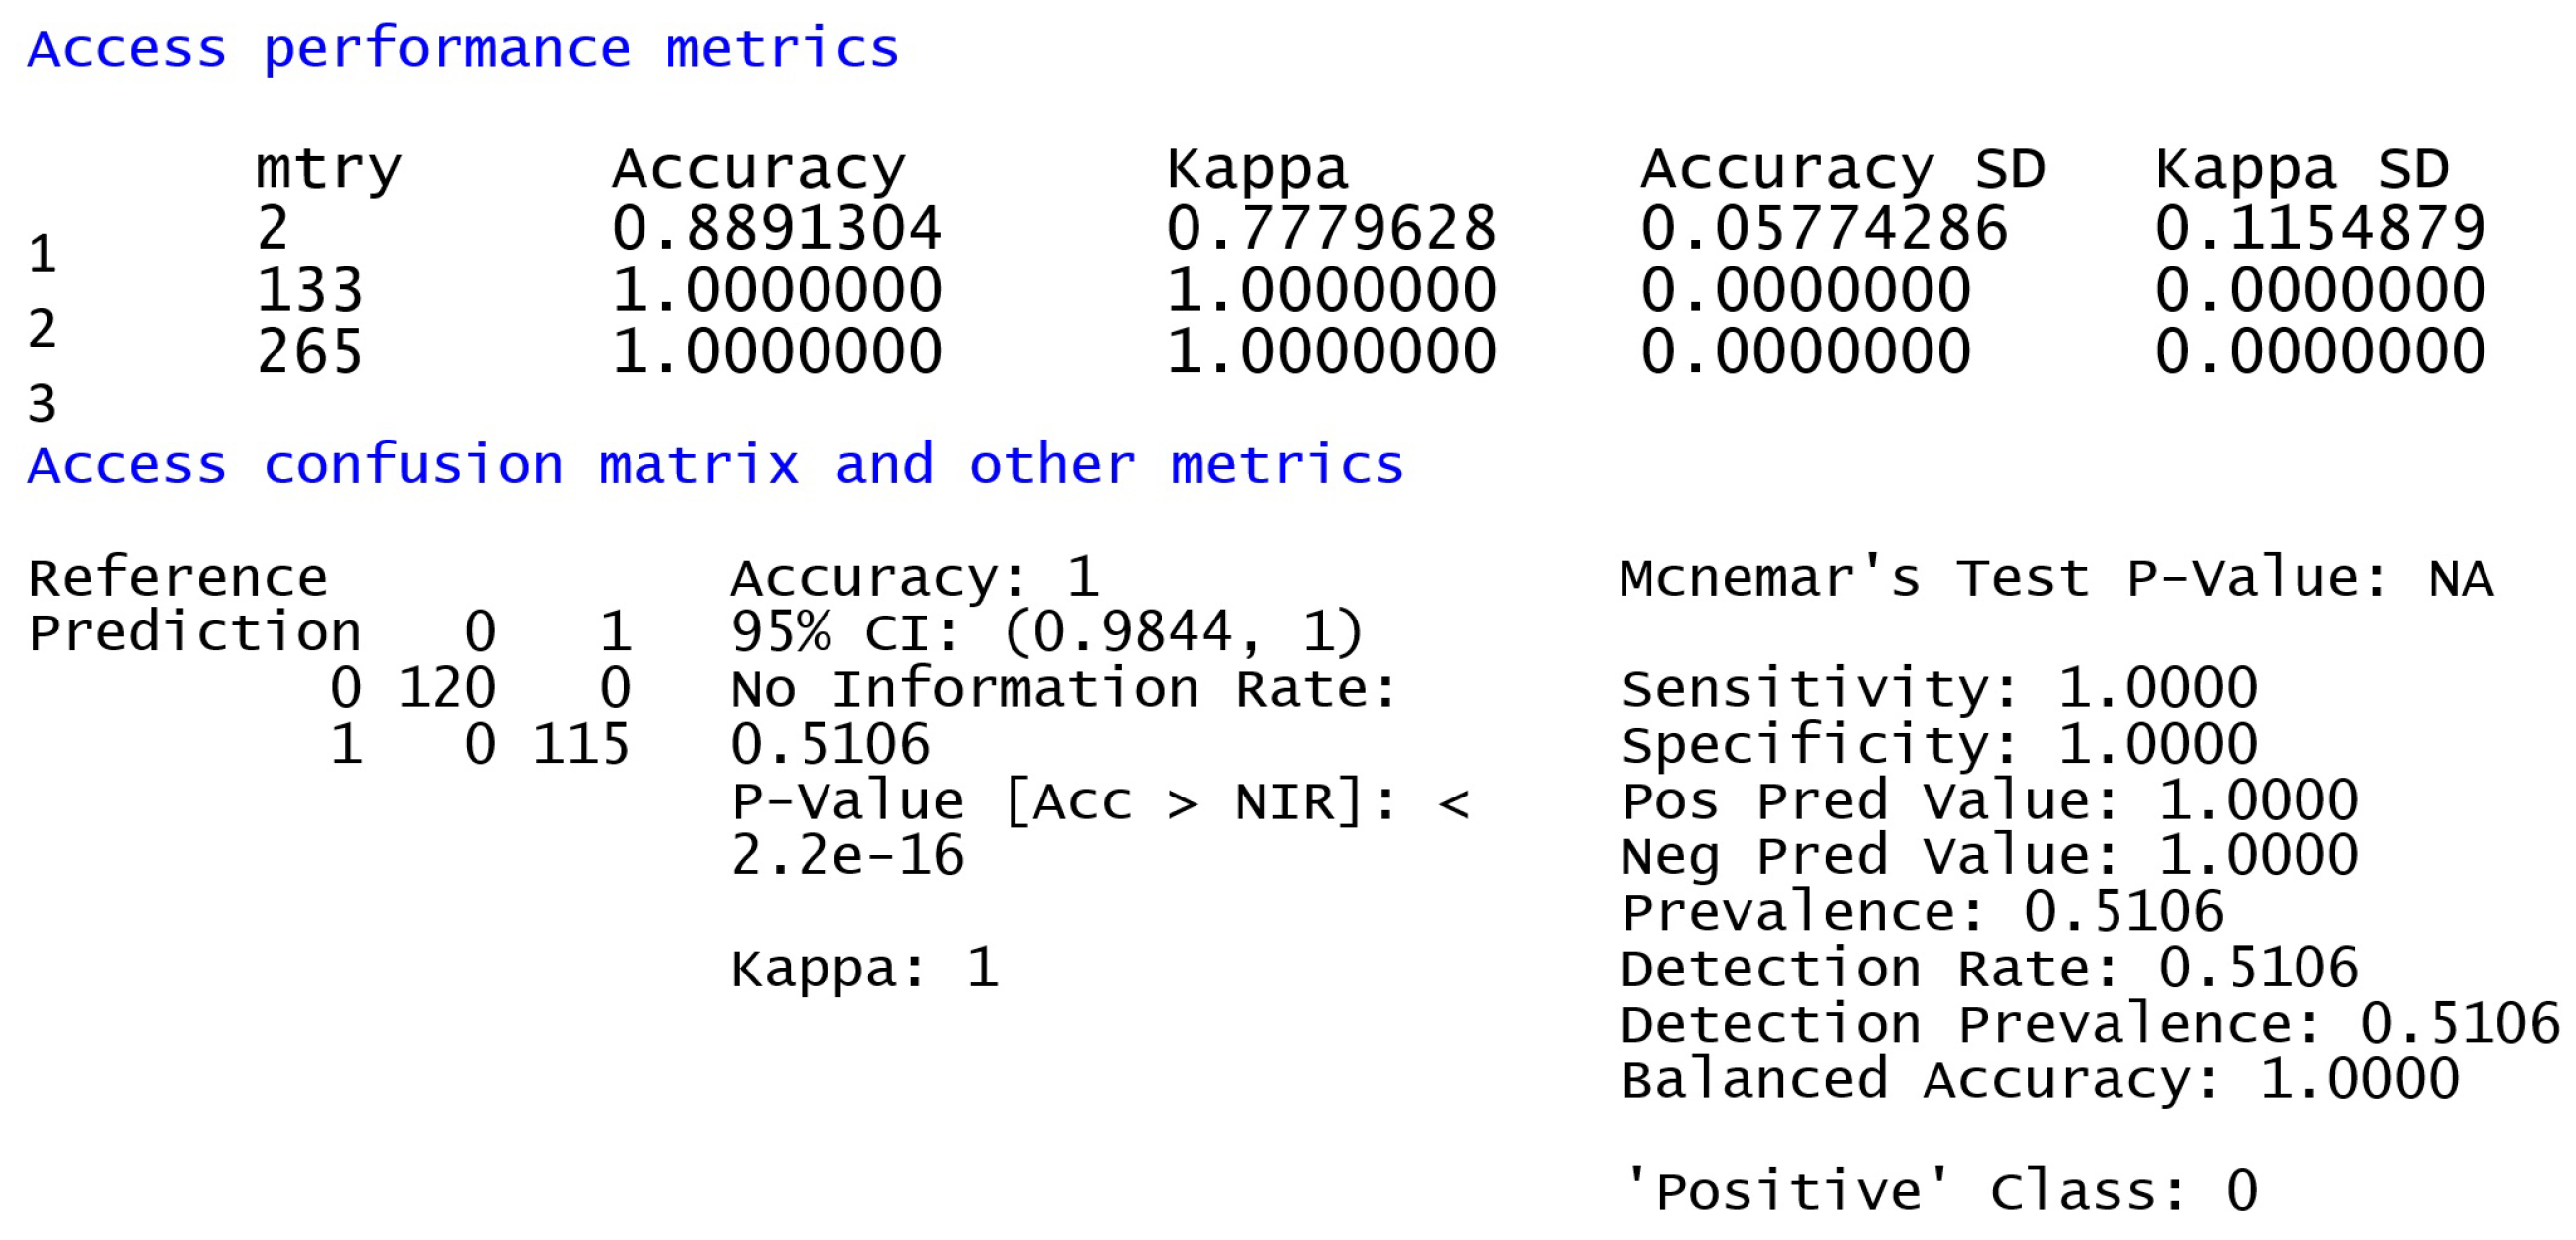Click confusion matrix count 115

point(581,744)
